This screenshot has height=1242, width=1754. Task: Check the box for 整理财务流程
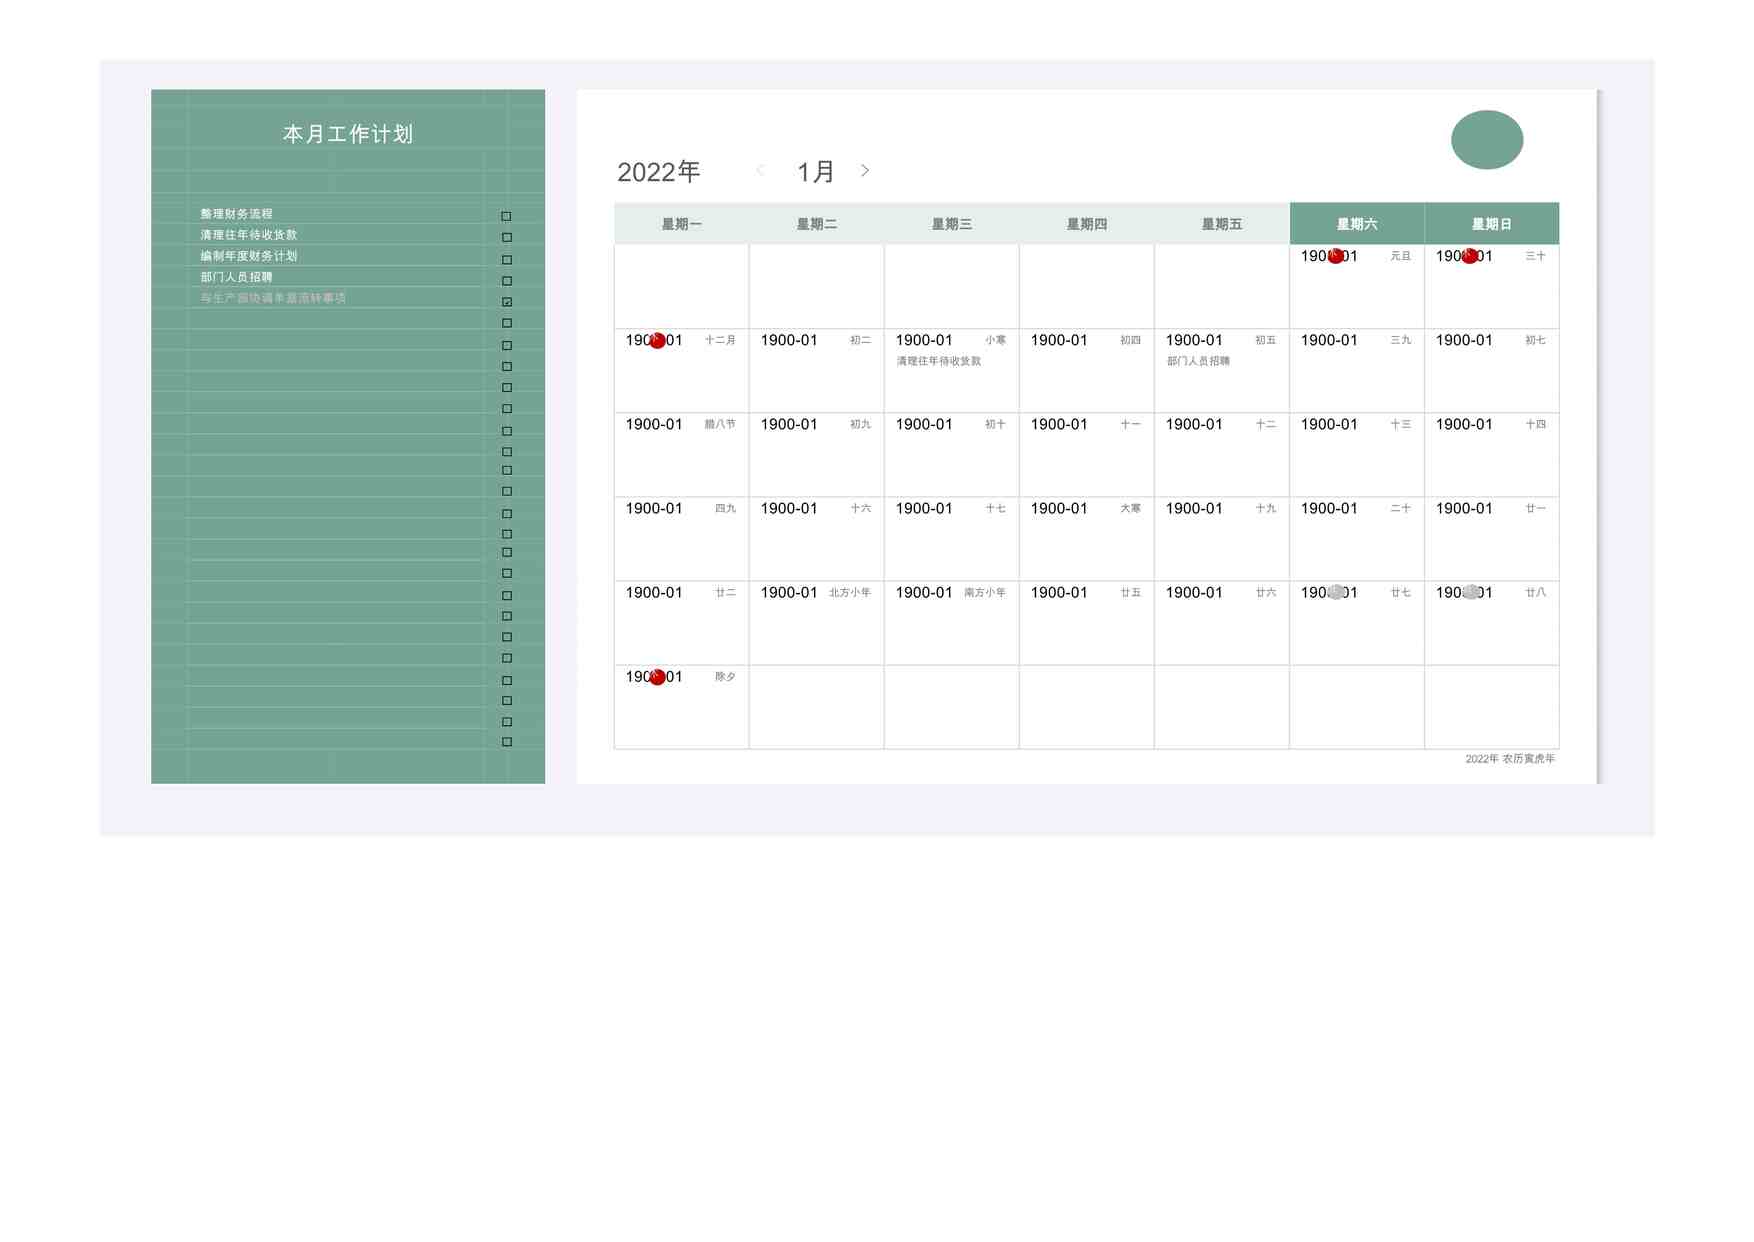pyautogui.click(x=506, y=216)
